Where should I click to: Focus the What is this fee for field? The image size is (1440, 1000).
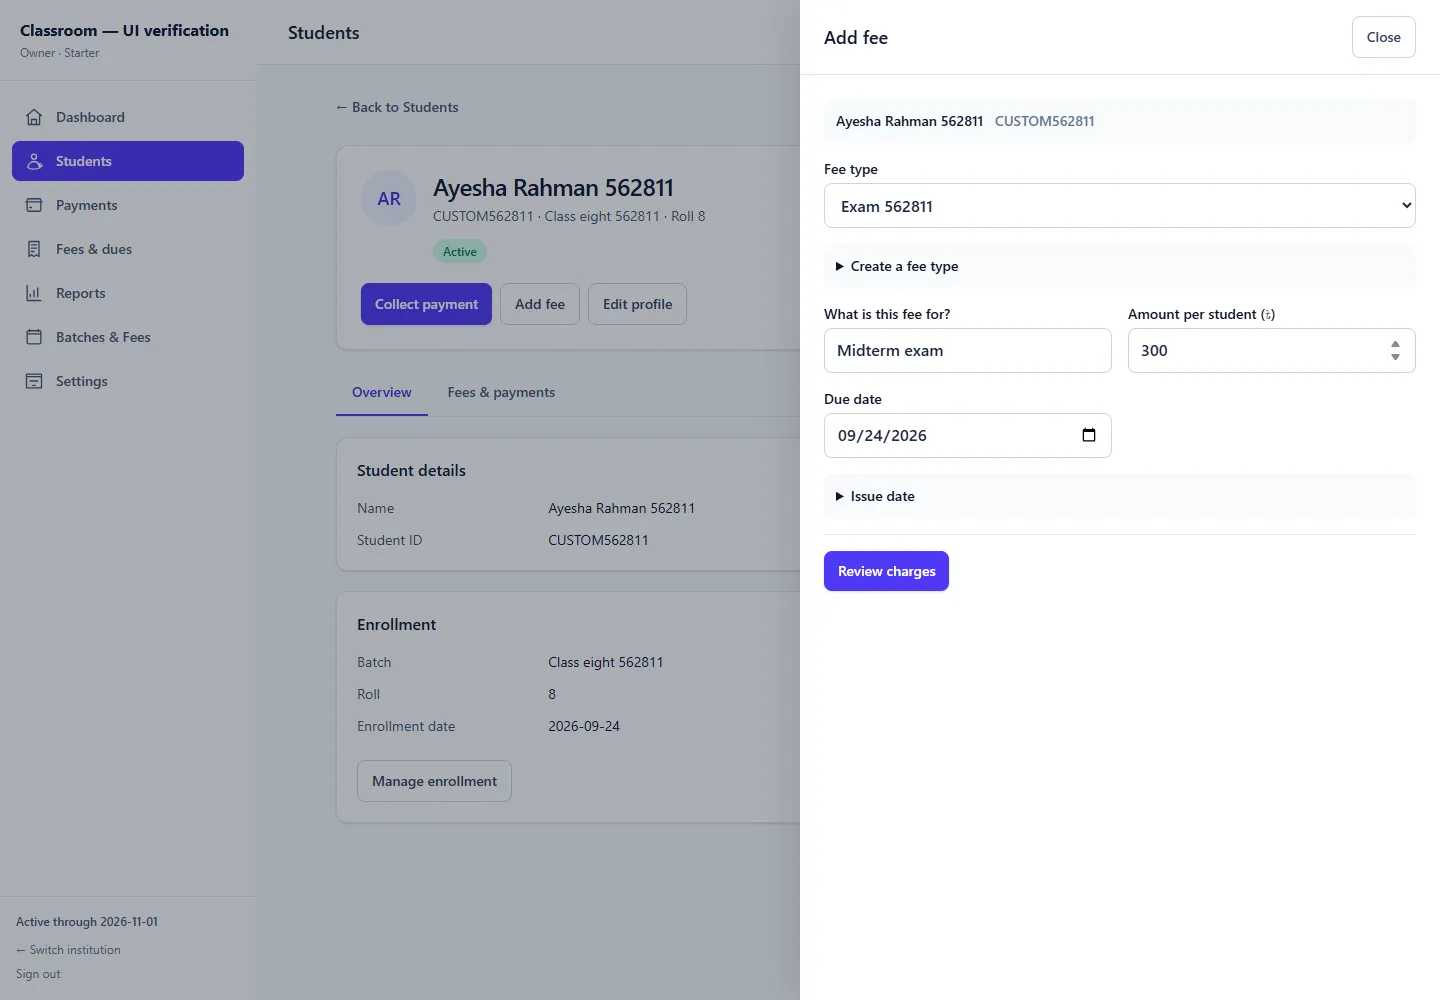[968, 350]
